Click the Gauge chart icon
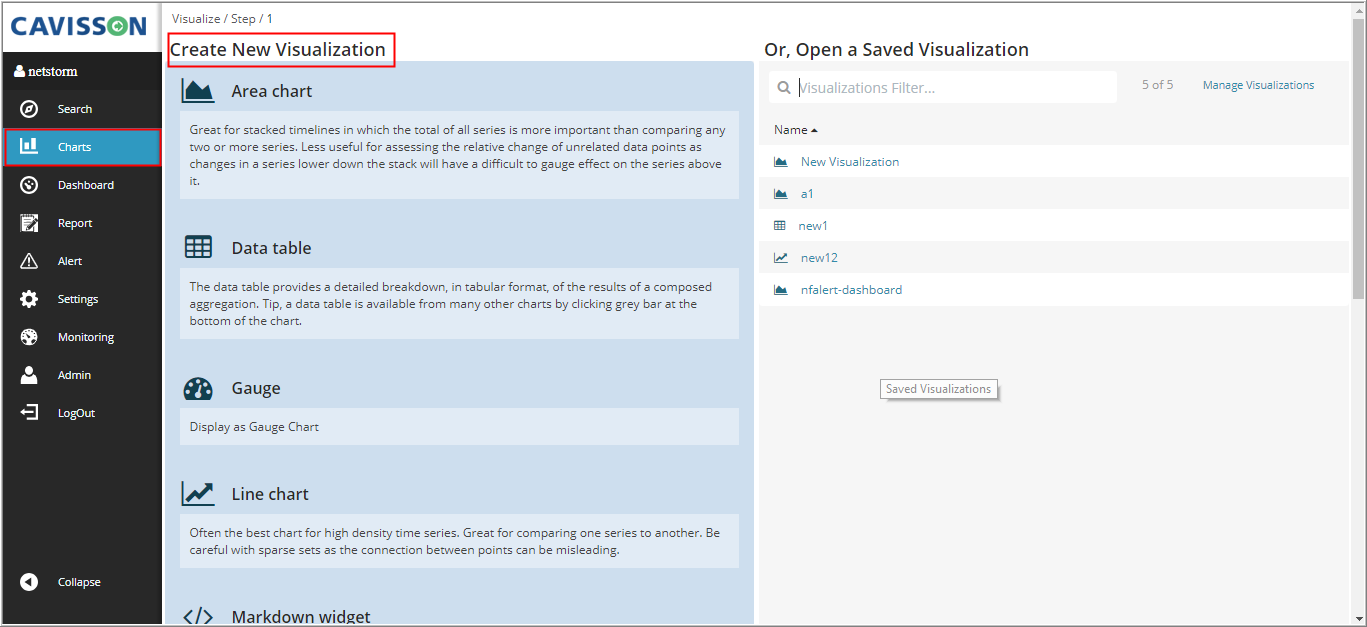1367x627 pixels. [198, 389]
